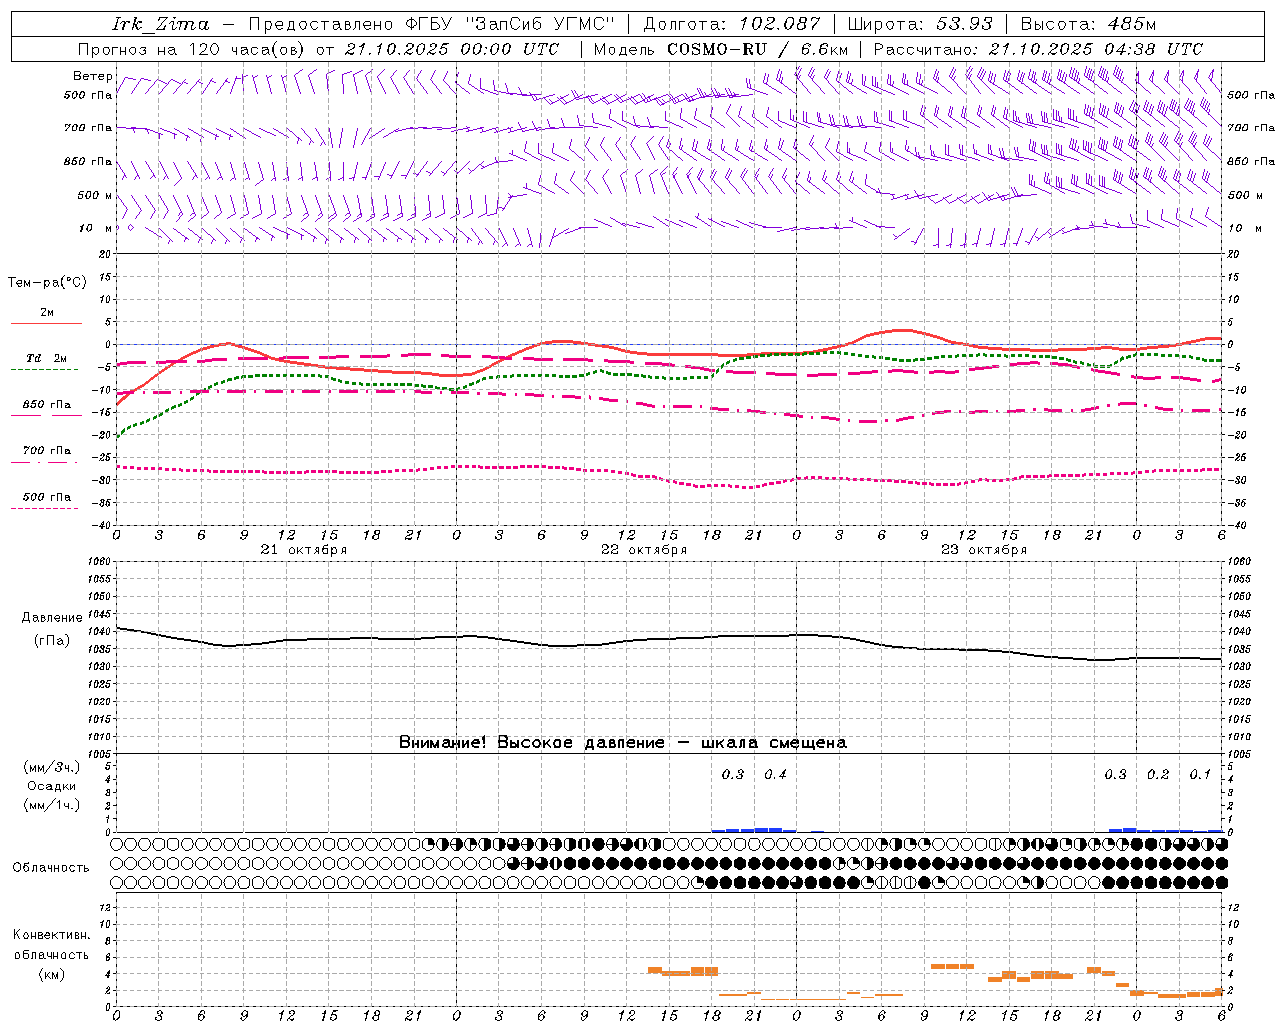Click the left-side '700 гПа' wind level label
This screenshot has width=1280, height=1024.
click(x=88, y=128)
